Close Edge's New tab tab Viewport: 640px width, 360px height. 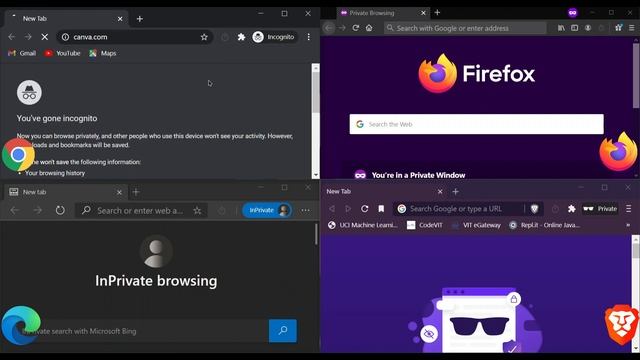(x=119, y=192)
